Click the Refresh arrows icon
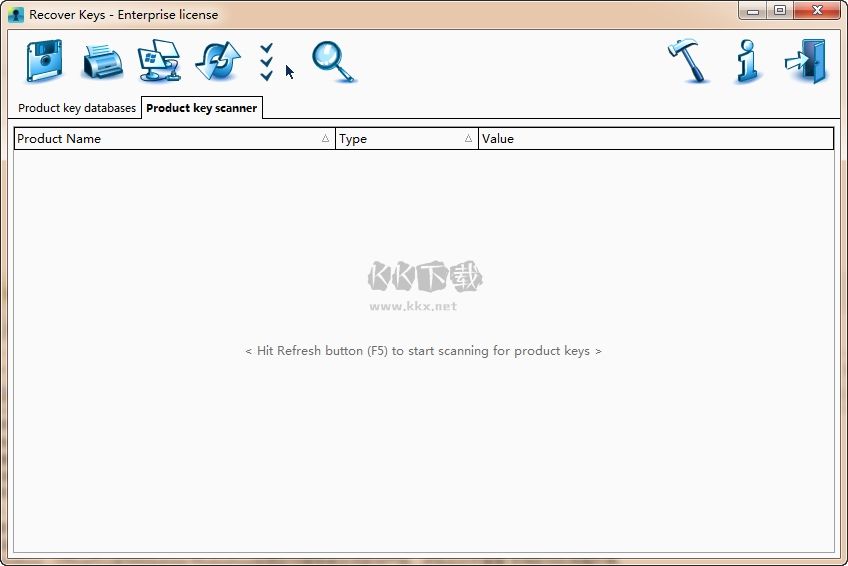Screen dimensions: 848x566 click(218, 61)
